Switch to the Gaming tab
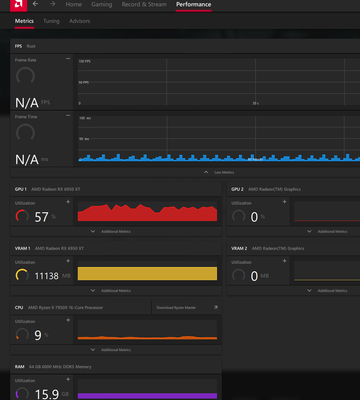The image size is (360, 400). click(x=102, y=4)
